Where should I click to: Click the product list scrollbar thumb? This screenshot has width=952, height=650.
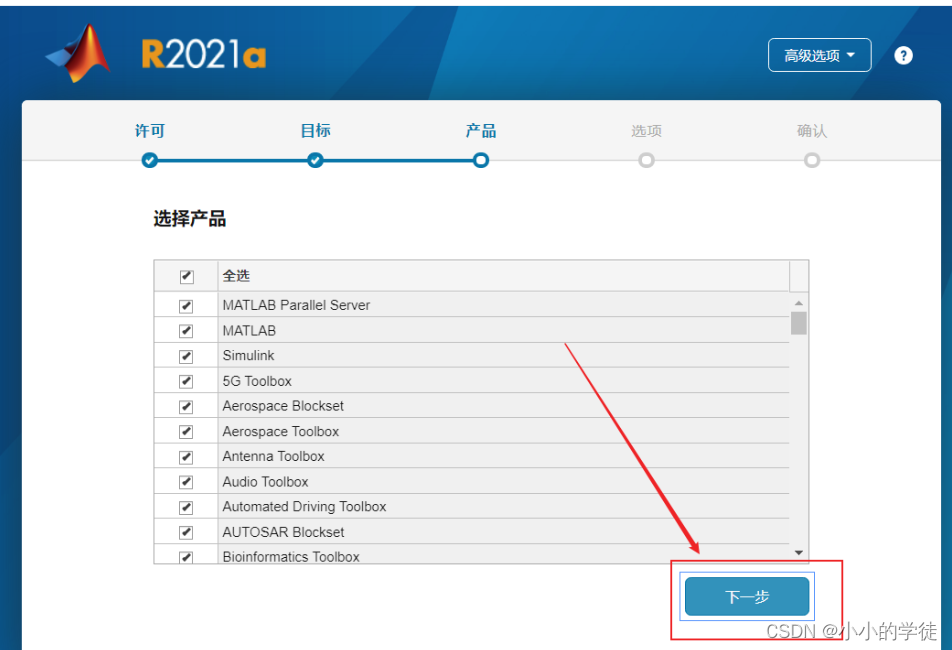(x=798, y=323)
